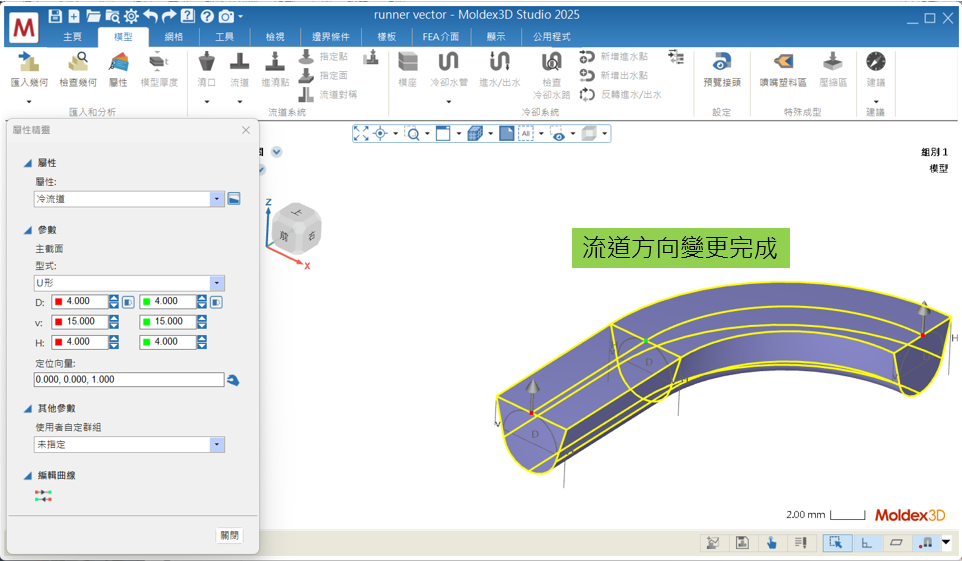Click the orientation vector pick icon
Screen dimensions: 962x561
(x=233, y=380)
